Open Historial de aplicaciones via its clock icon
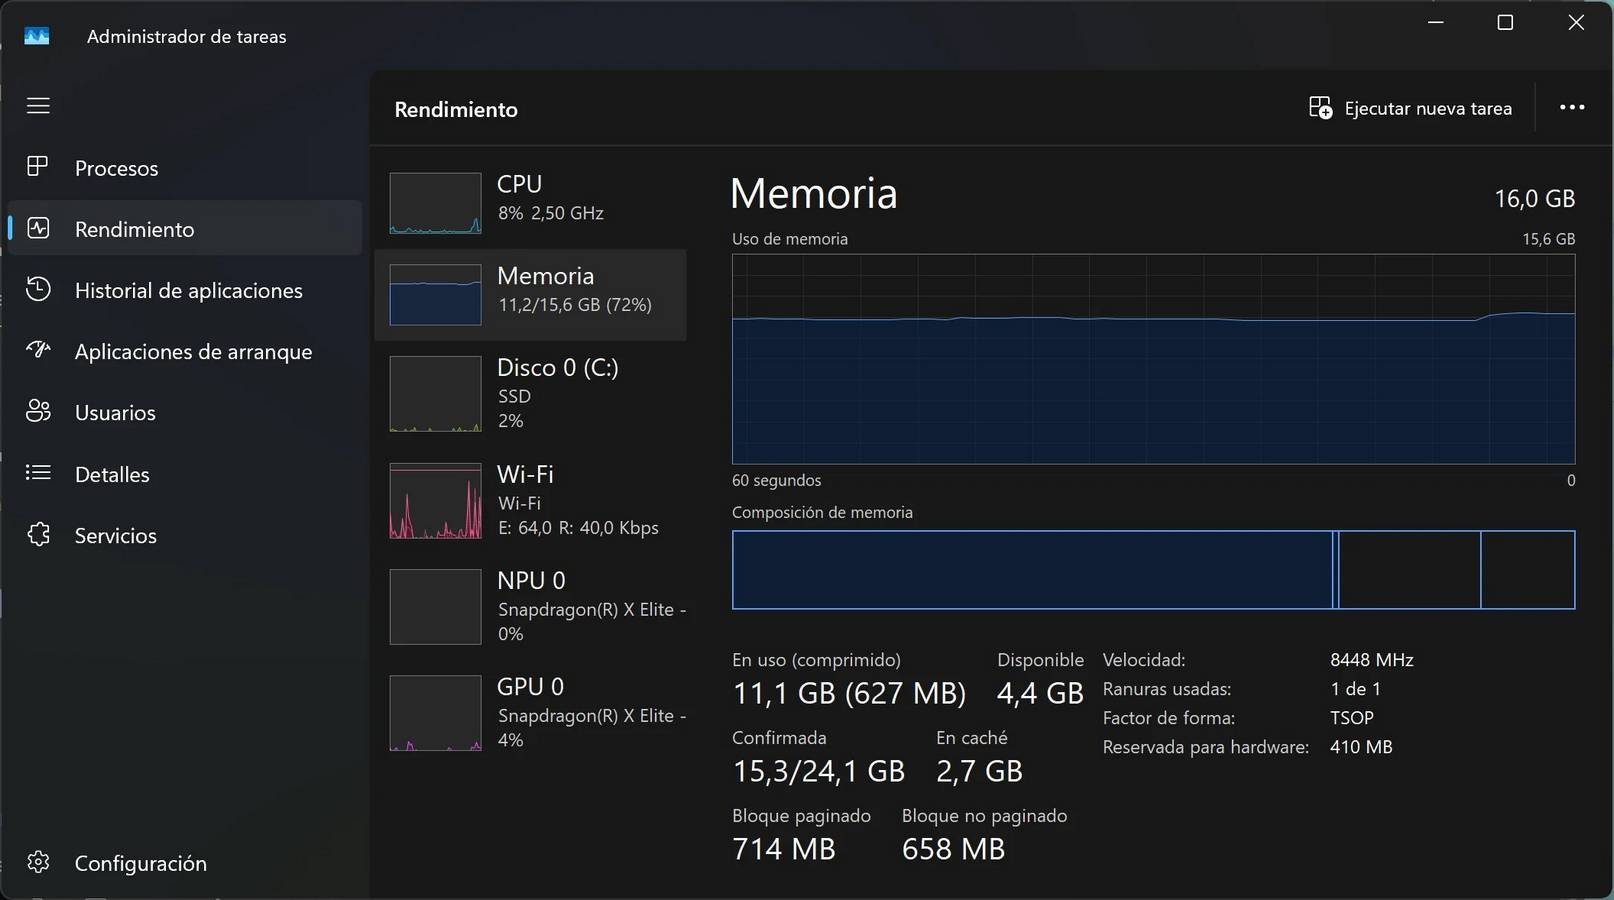This screenshot has width=1614, height=900. coord(38,290)
